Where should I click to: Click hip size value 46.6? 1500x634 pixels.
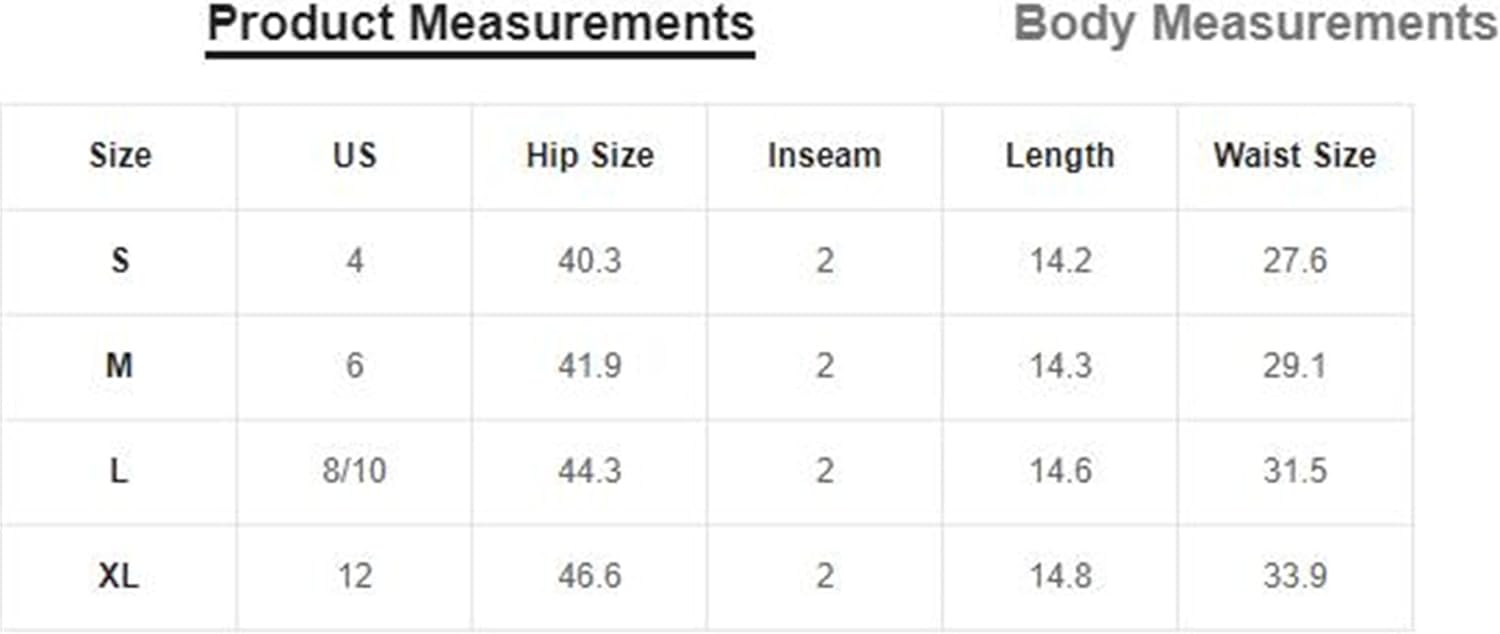[x=590, y=576]
